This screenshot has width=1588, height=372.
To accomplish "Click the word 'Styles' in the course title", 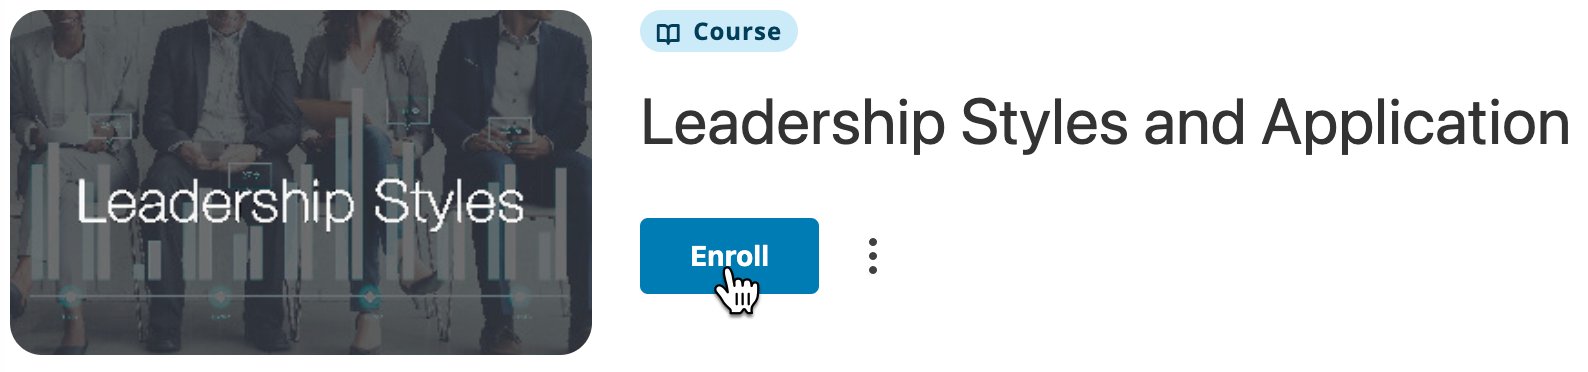I will (x=1044, y=125).
